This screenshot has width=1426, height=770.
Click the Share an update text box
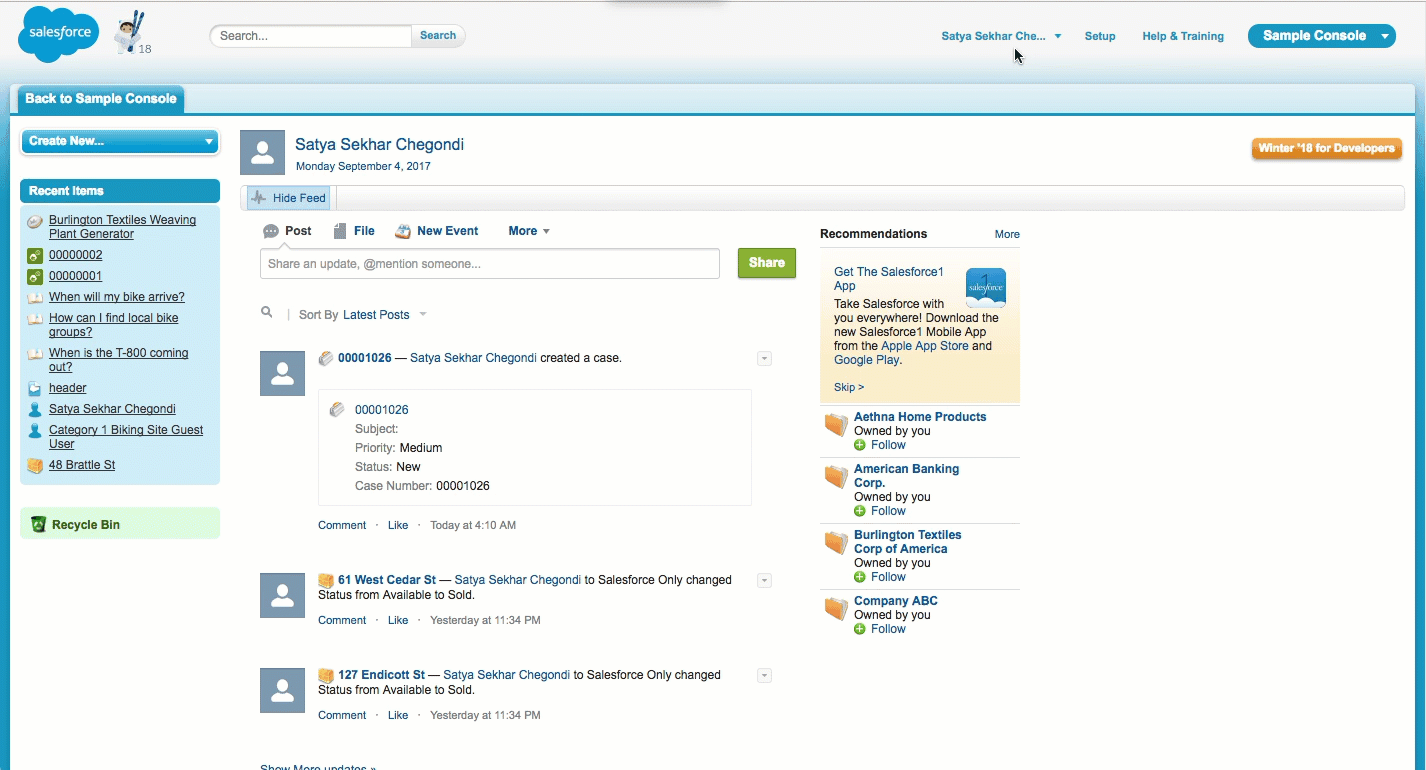coord(490,264)
